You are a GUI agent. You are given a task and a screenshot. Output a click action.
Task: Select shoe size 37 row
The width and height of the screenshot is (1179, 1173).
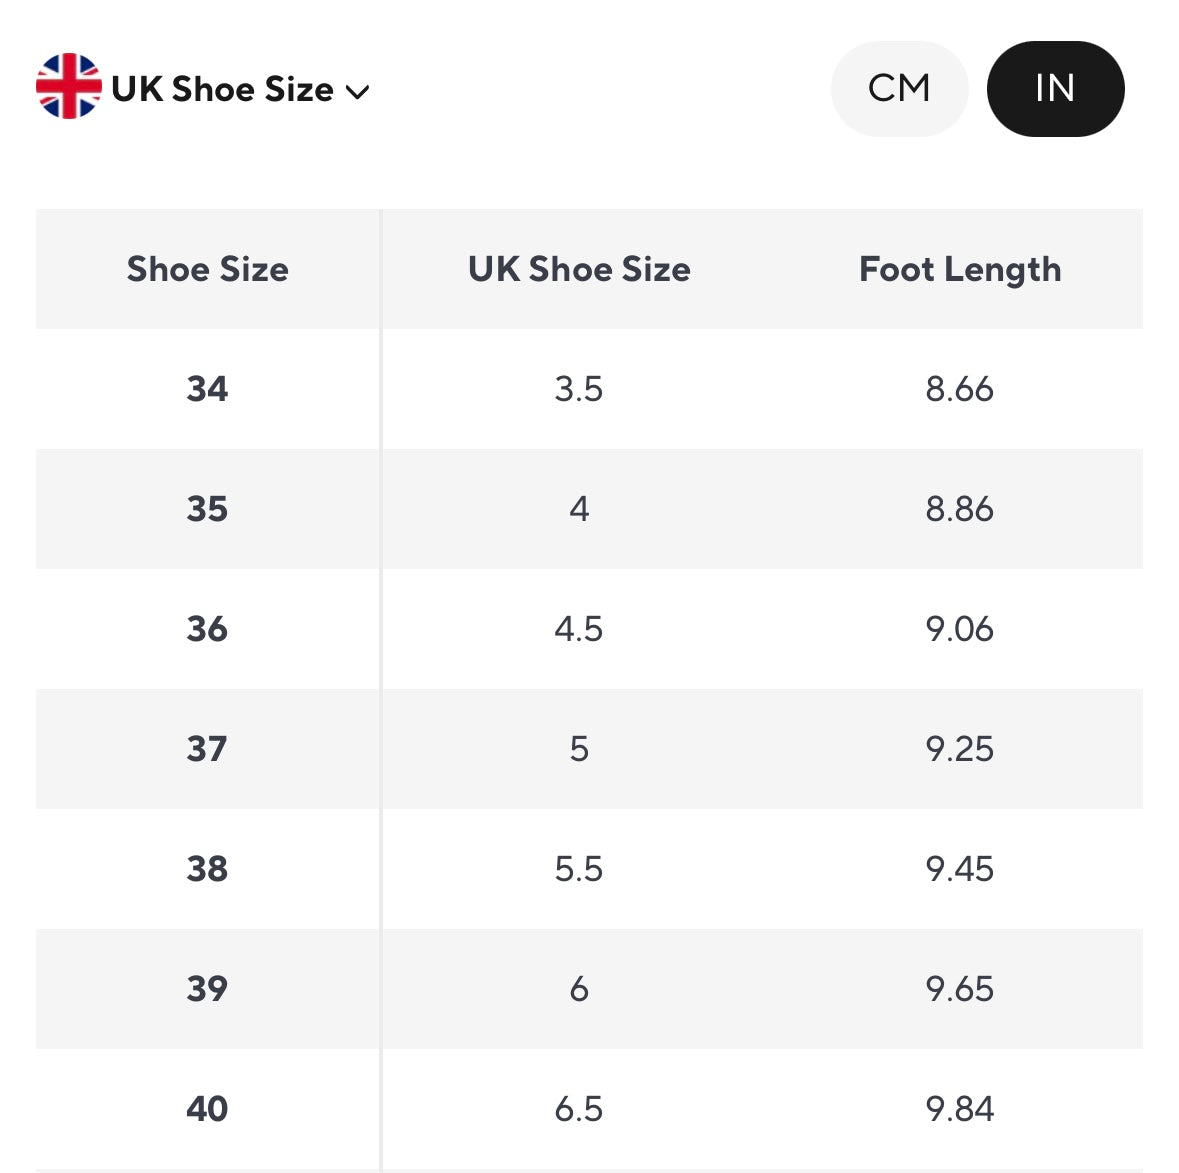coord(207,748)
